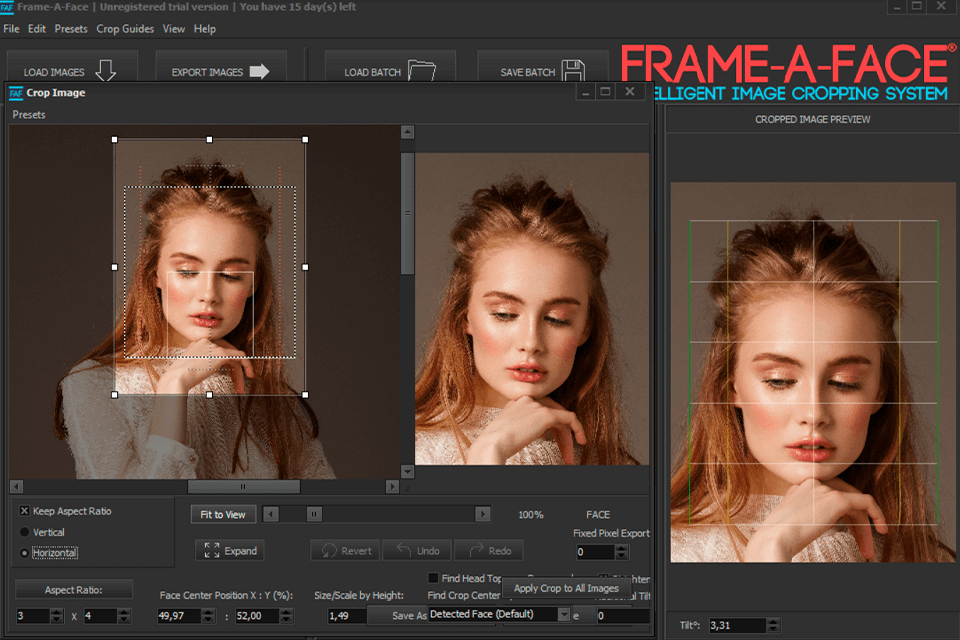
Task: Select the Vertical radio button
Action: tap(24, 532)
